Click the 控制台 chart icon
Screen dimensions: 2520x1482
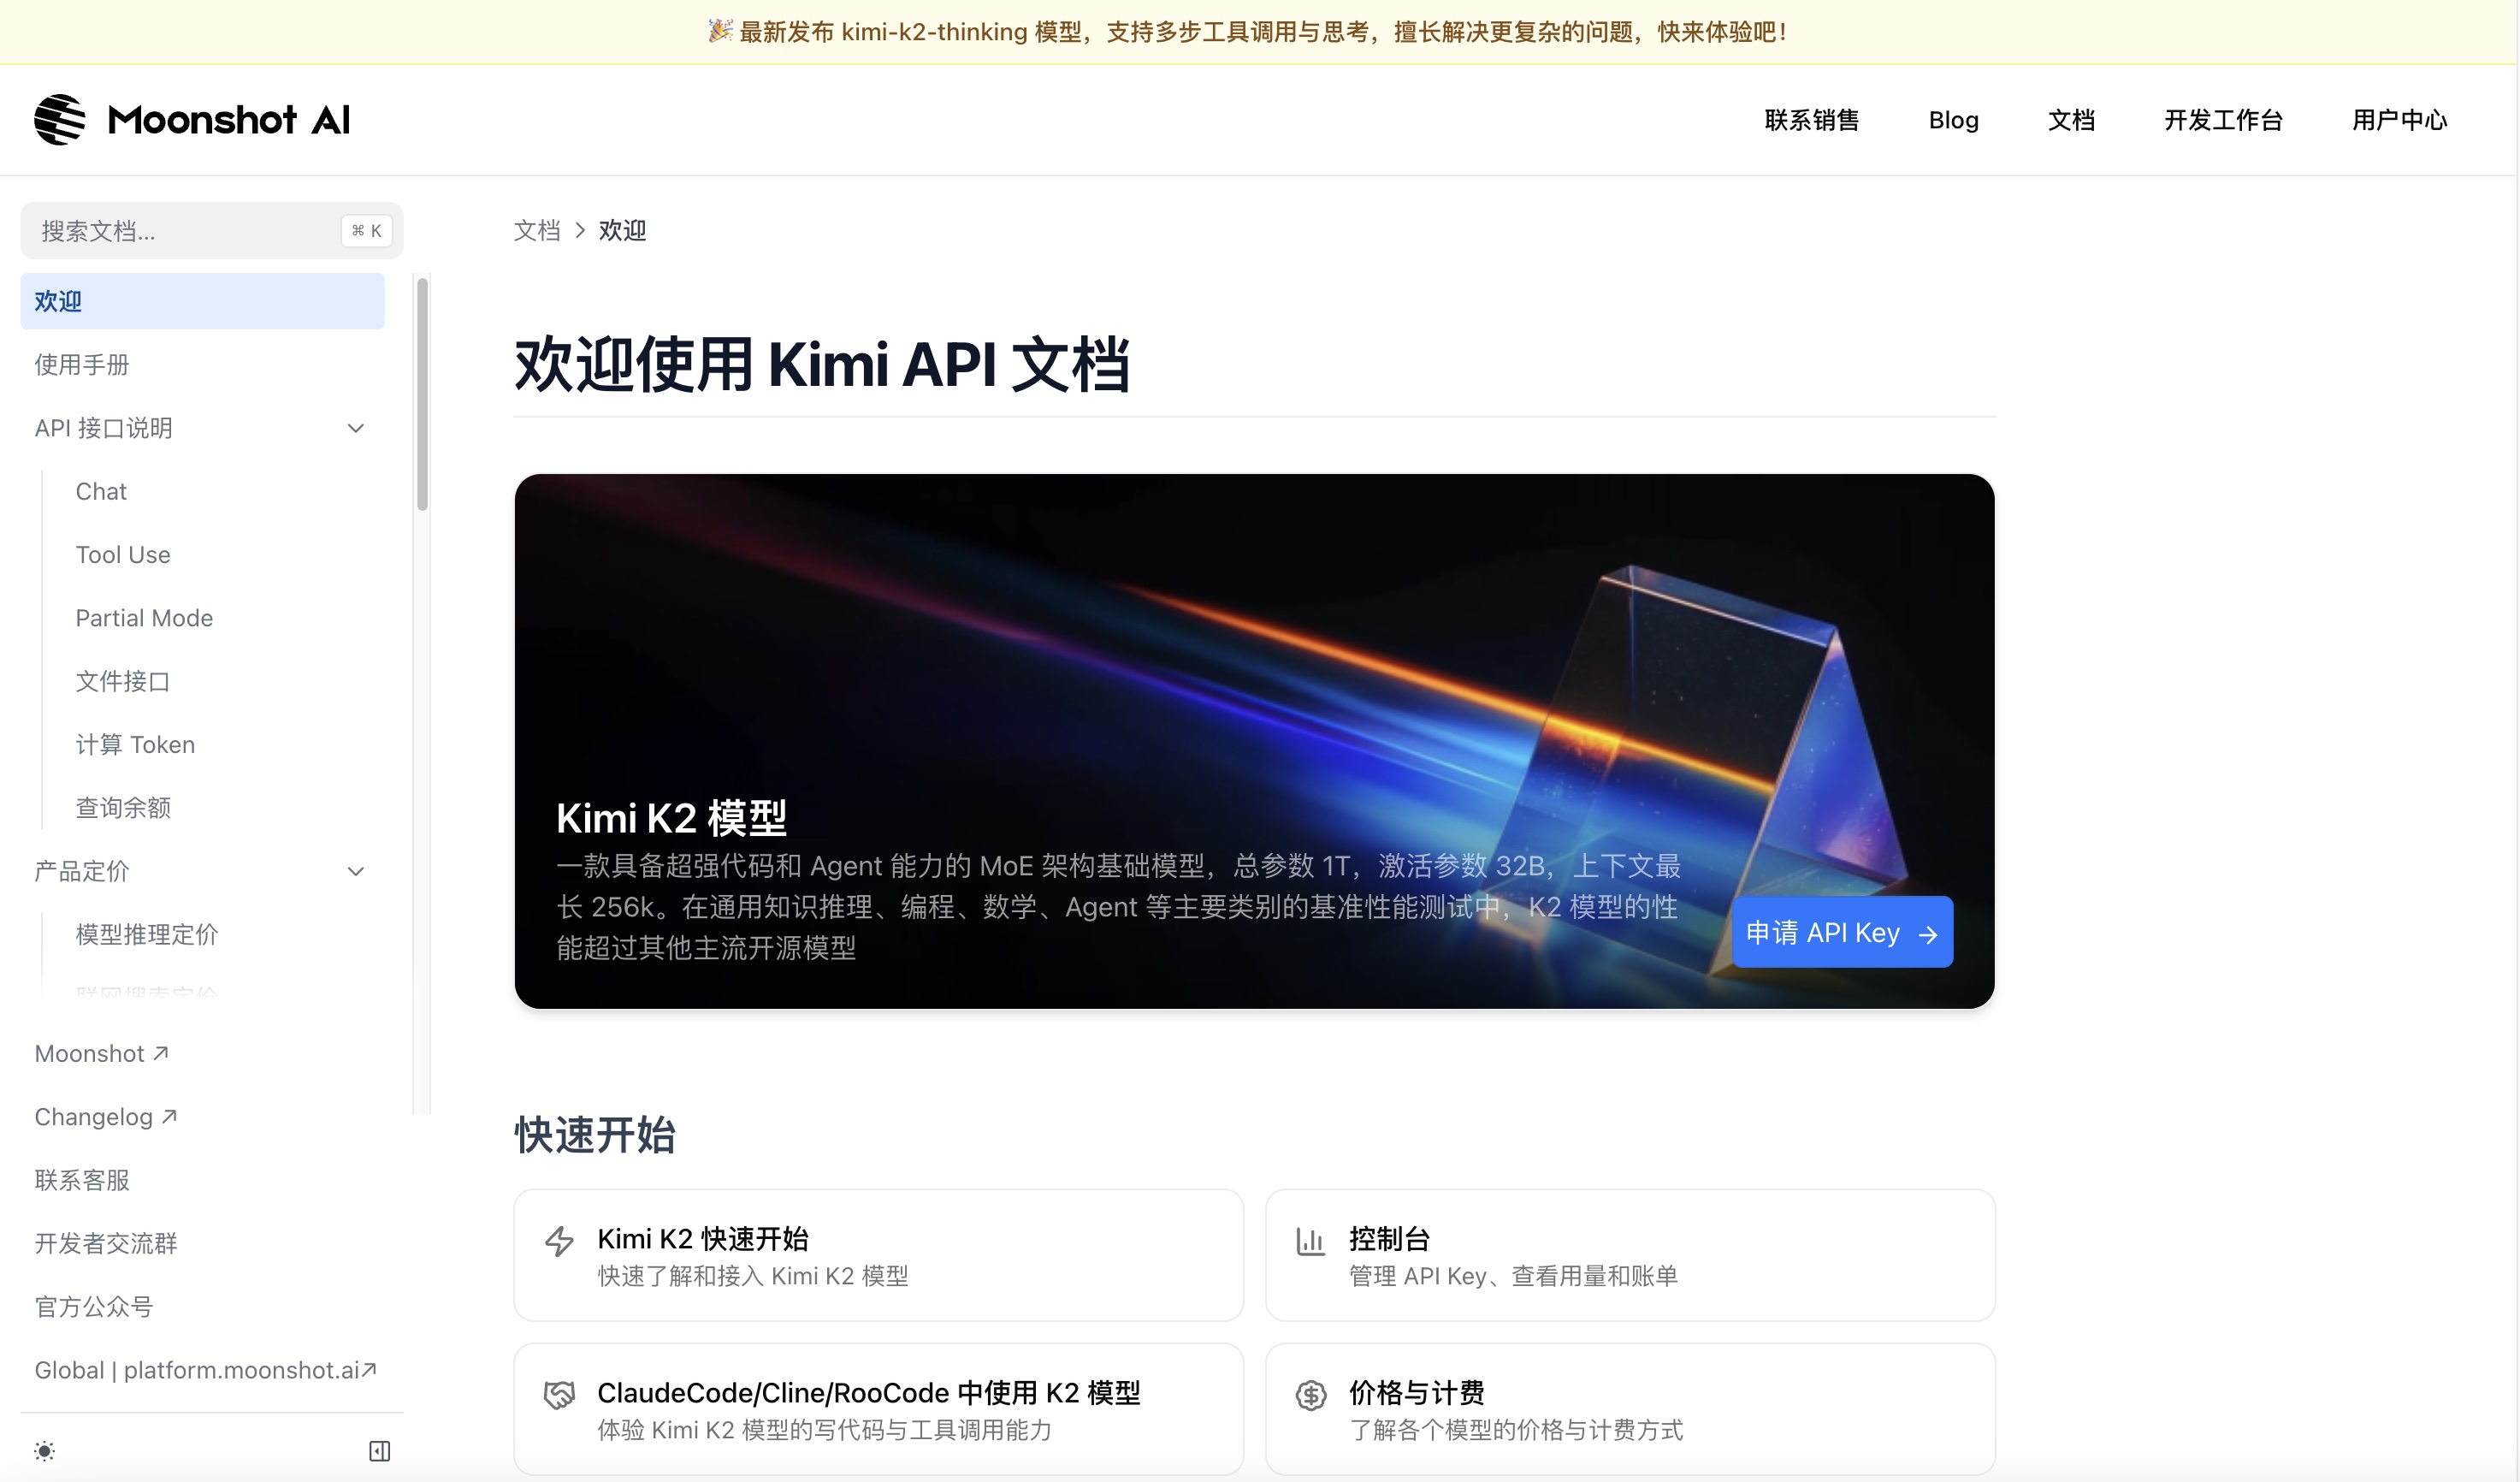pyautogui.click(x=1311, y=1240)
